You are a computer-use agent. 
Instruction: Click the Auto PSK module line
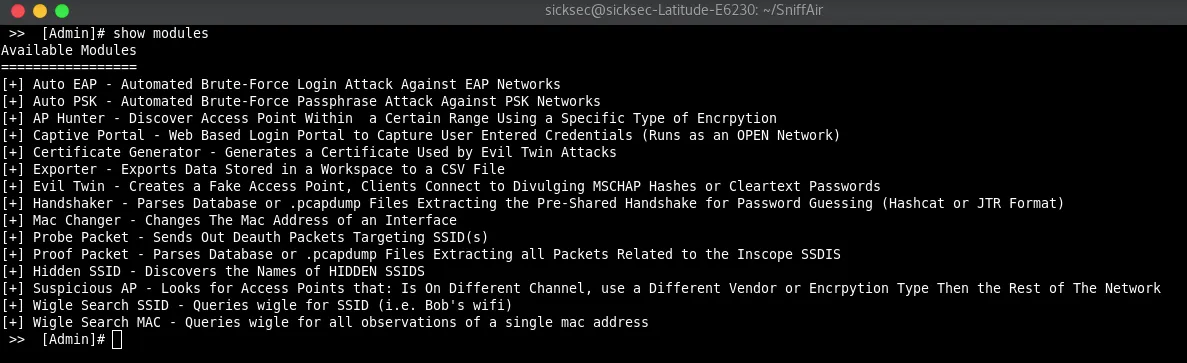tap(301, 101)
